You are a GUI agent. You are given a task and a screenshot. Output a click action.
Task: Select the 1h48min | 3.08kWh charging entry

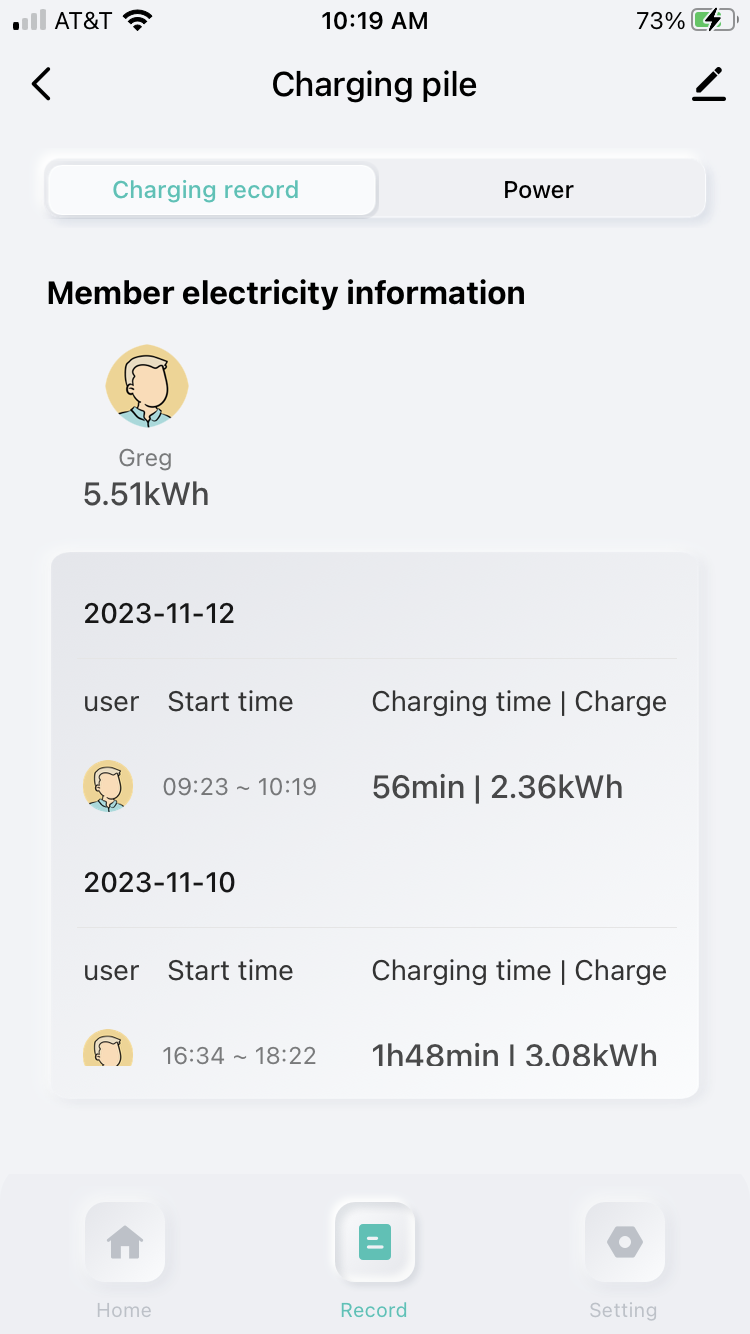pos(514,1055)
